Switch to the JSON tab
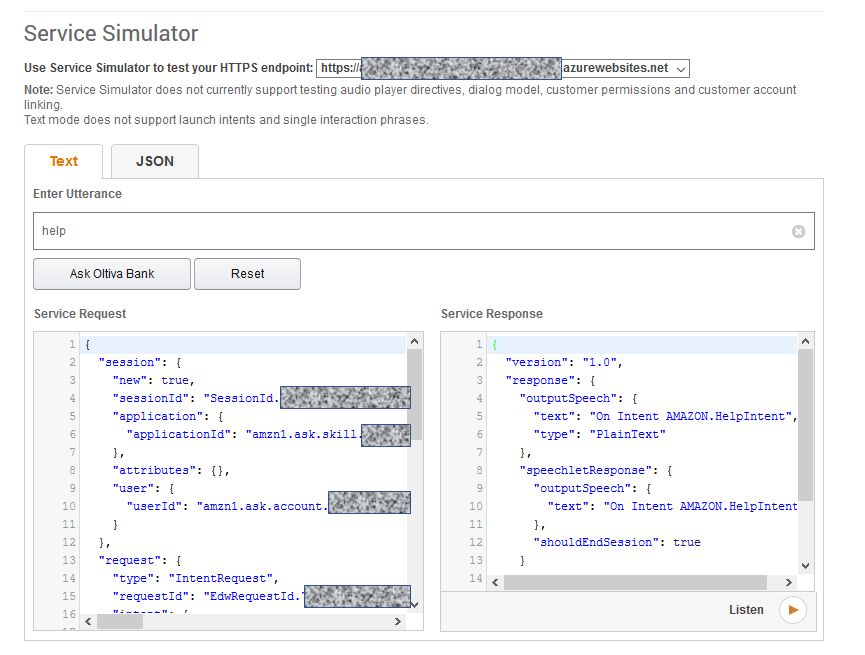Image resolution: width=865 pixels, height=655 pixels. tap(154, 161)
